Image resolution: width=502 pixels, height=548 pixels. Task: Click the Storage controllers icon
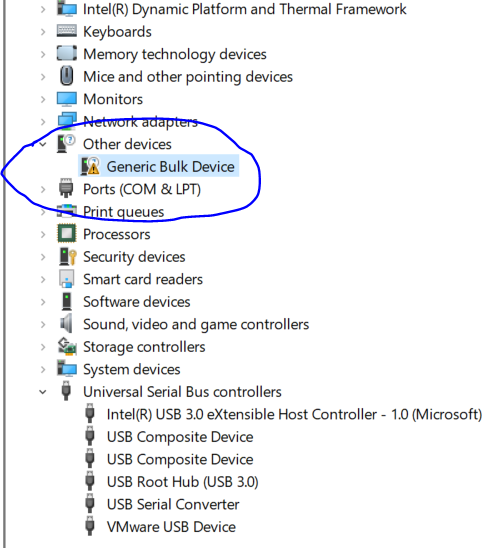[x=67, y=347]
